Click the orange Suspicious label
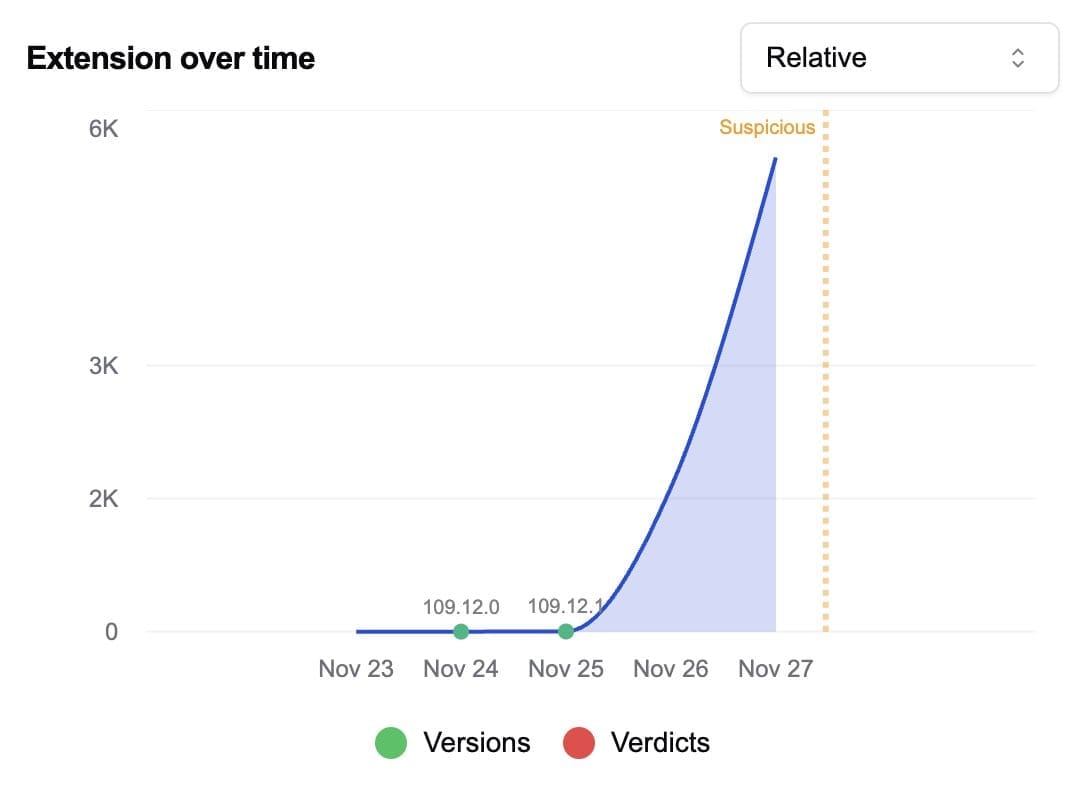 pyautogui.click(x=767, y=127)
